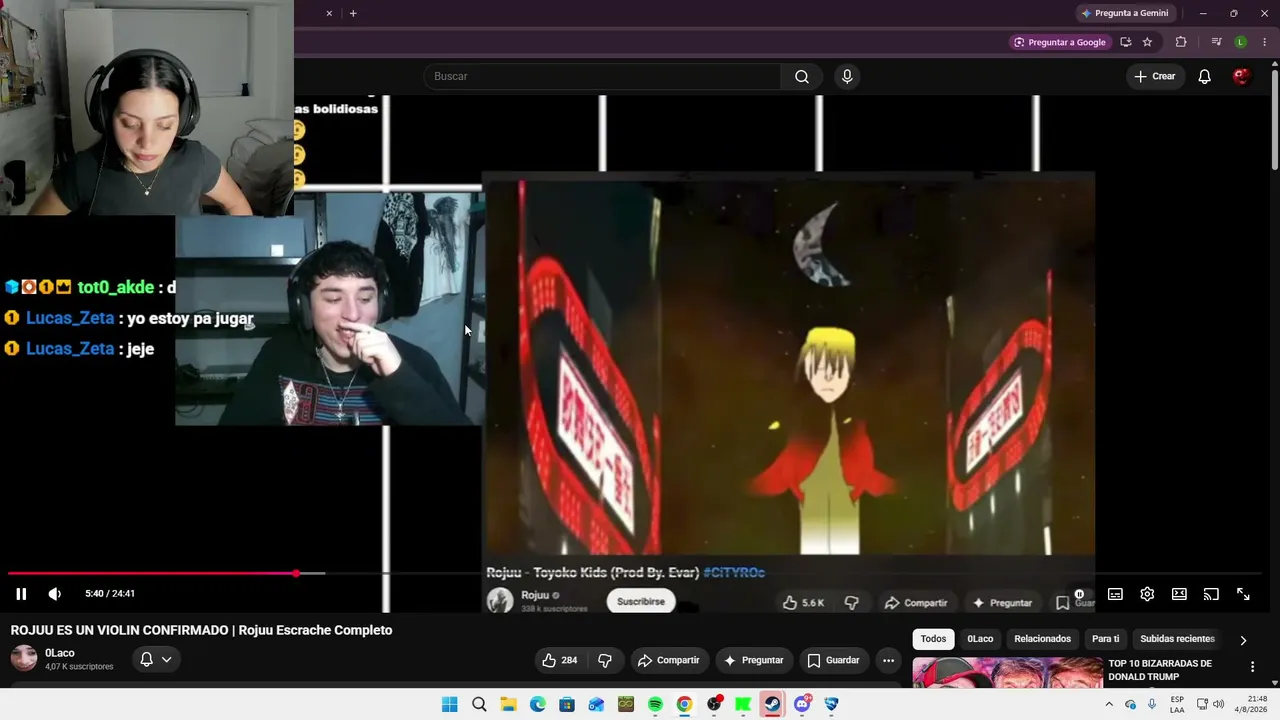Viewport: 1280px width, 720px height.
Task: Open Discord from the taskbar
Action: coord(802,704)
